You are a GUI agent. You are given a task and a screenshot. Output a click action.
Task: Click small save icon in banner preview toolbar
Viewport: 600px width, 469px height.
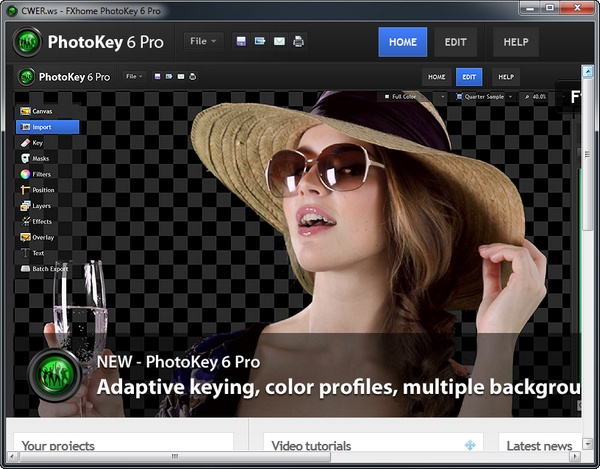click(x=157, y=77)
